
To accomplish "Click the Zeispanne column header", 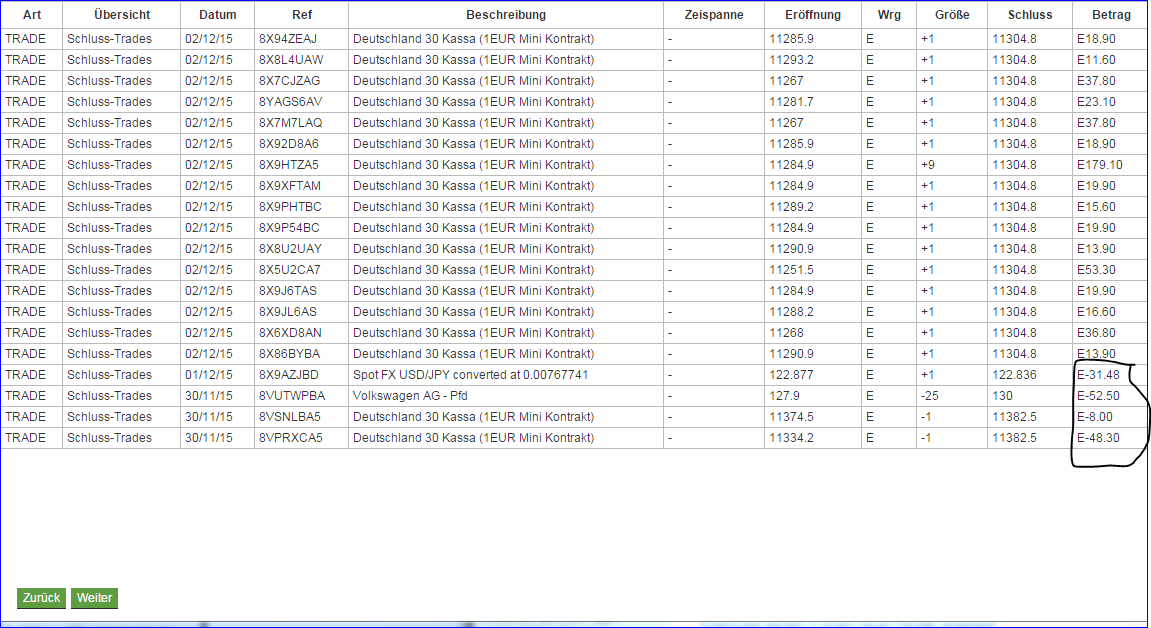I will tap(713, 15).
